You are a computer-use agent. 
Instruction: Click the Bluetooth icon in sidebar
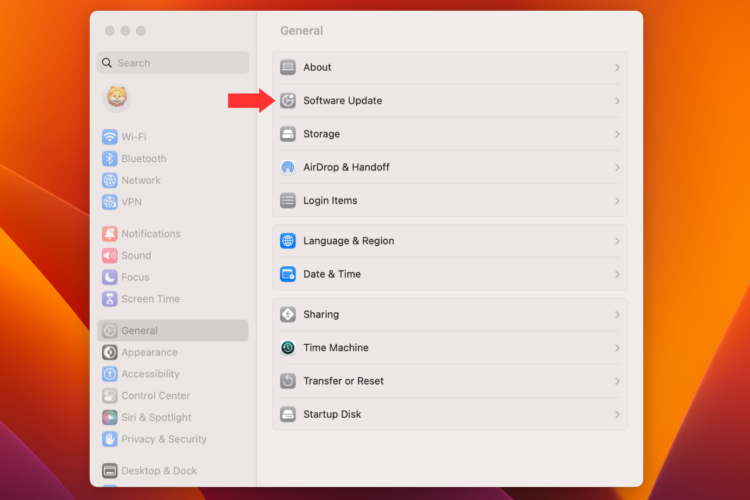tap(110, 158)
